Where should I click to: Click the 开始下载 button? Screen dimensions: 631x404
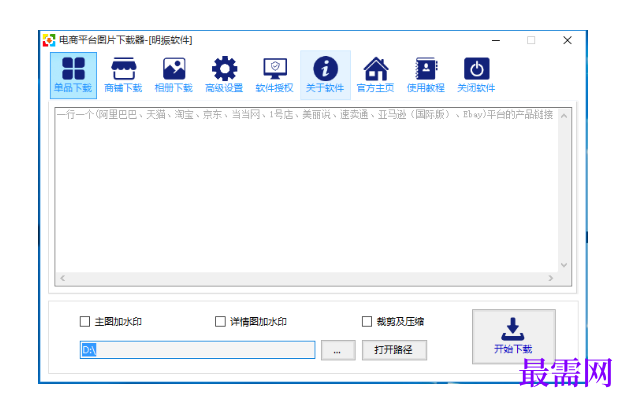pos(514,336)
